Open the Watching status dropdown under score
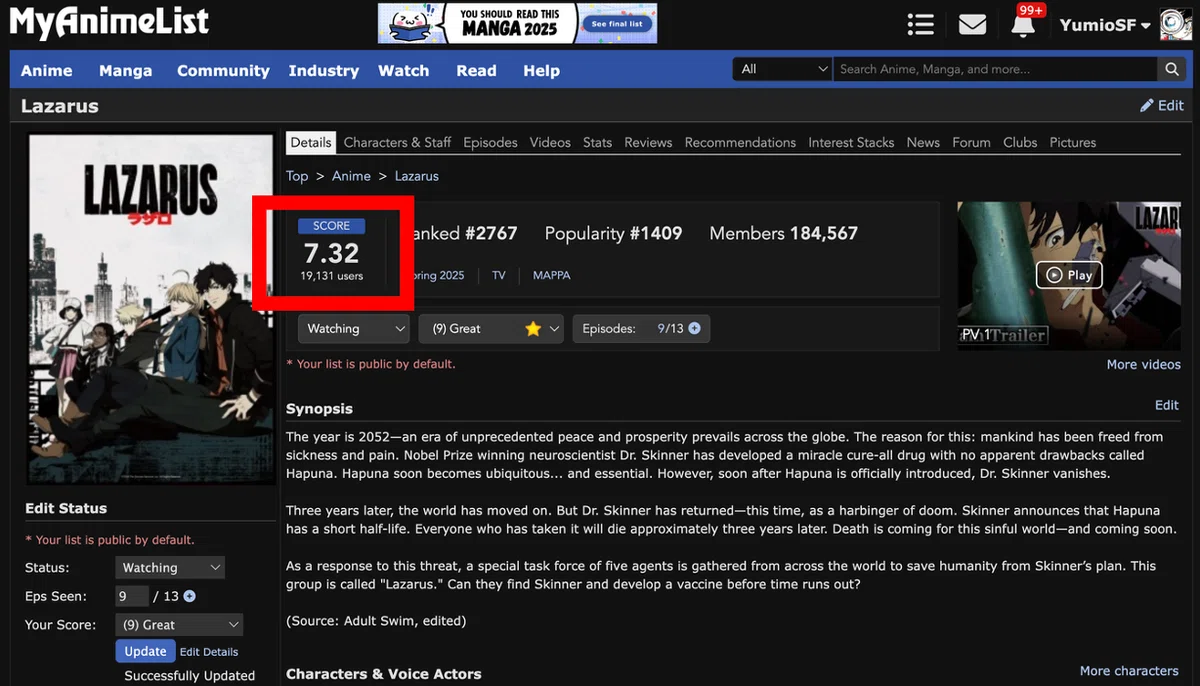Image resolution: width=1200 pixels, height=686 pixels. (x=354, y=328)
